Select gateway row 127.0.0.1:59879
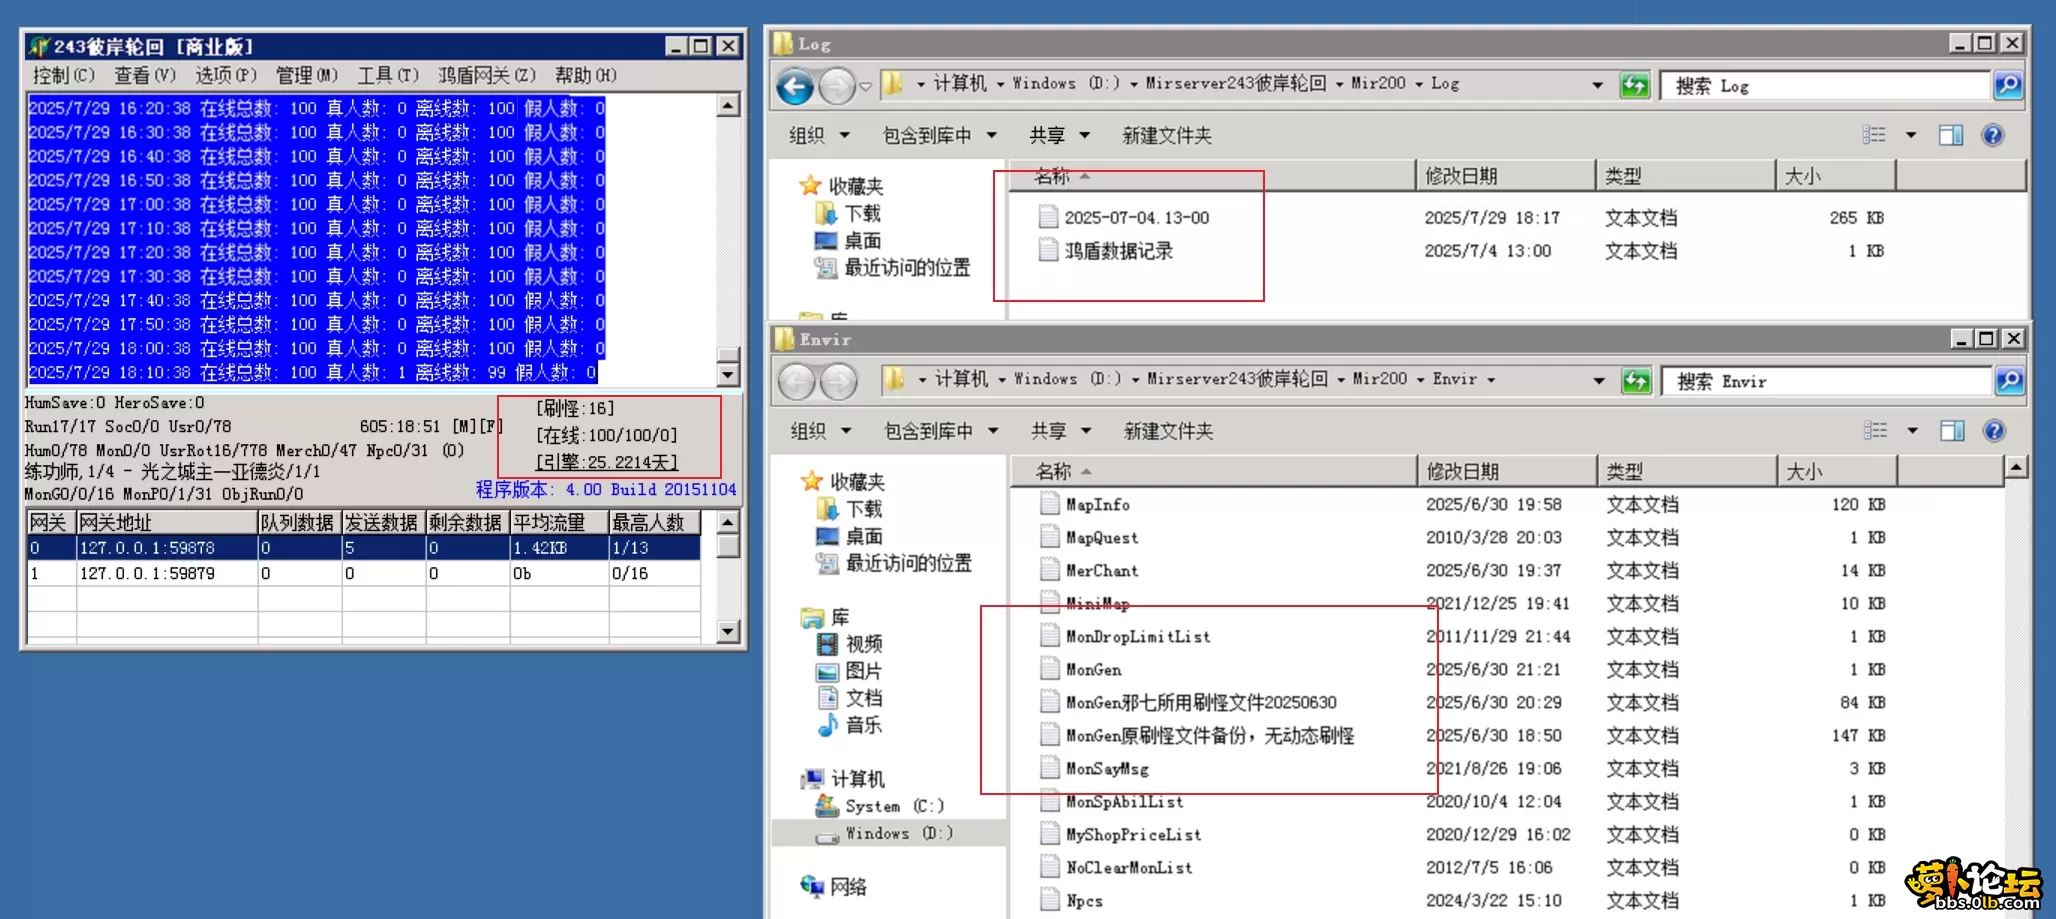This screenshot has height=919, width=2056. [x=363, y=573]
